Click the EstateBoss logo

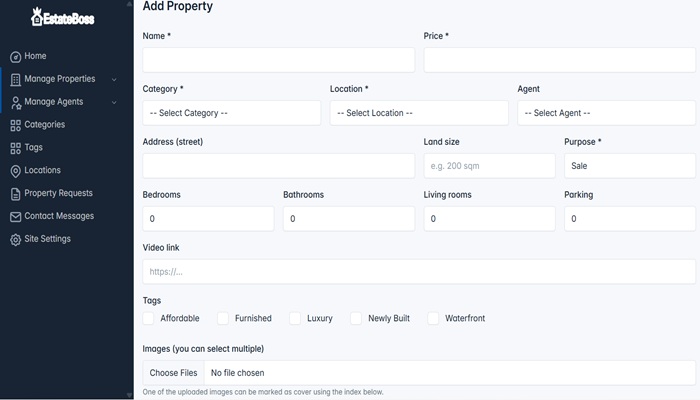pos(62,17)
